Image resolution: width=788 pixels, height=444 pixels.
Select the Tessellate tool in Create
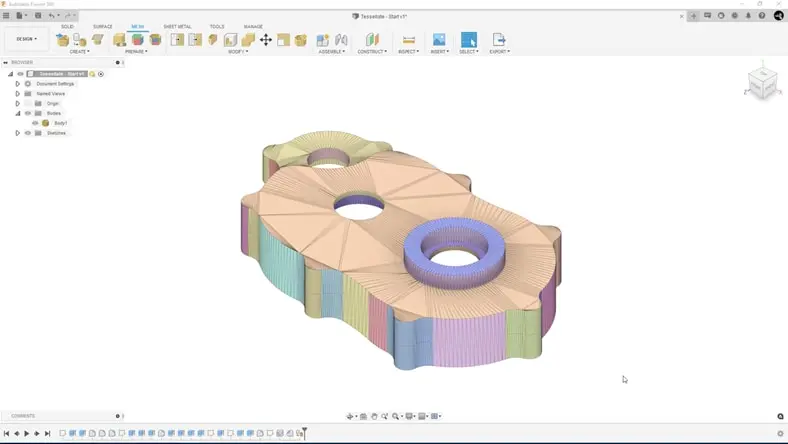click(x=80, y=39)
